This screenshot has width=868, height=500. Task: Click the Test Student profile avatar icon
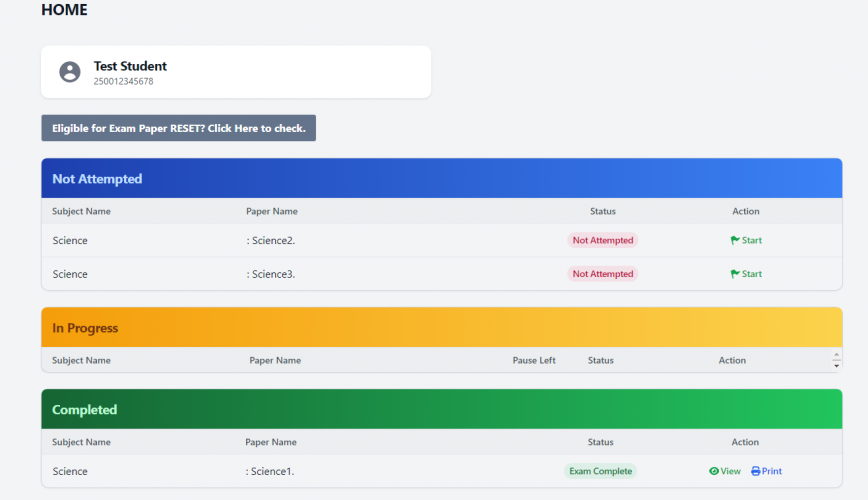coord(70,72)
